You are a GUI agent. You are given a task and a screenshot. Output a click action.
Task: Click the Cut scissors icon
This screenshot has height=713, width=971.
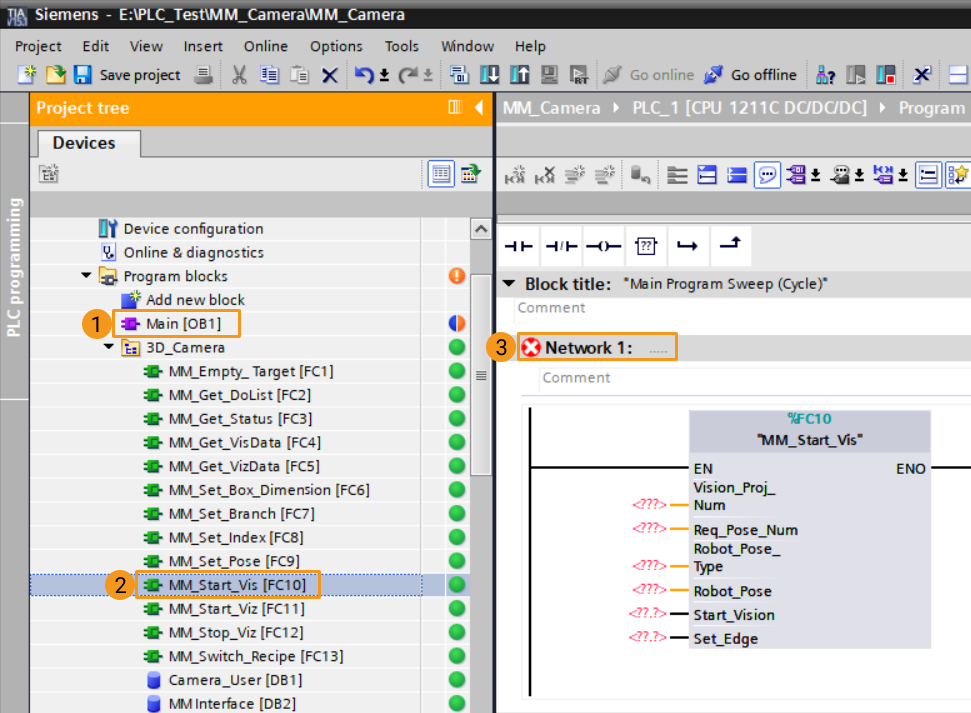239,75
